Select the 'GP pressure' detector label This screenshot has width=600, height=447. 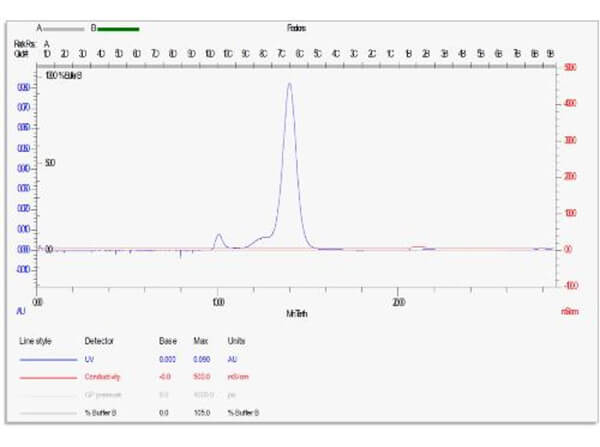click(x=103, y=395)
